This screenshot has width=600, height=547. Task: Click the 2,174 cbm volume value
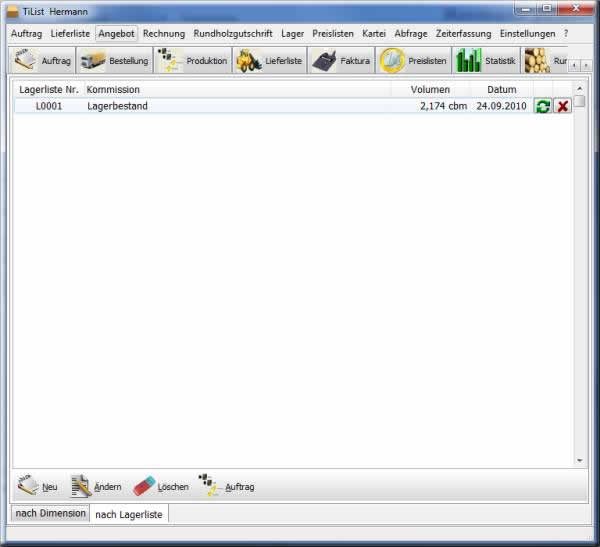pos(443,106)
